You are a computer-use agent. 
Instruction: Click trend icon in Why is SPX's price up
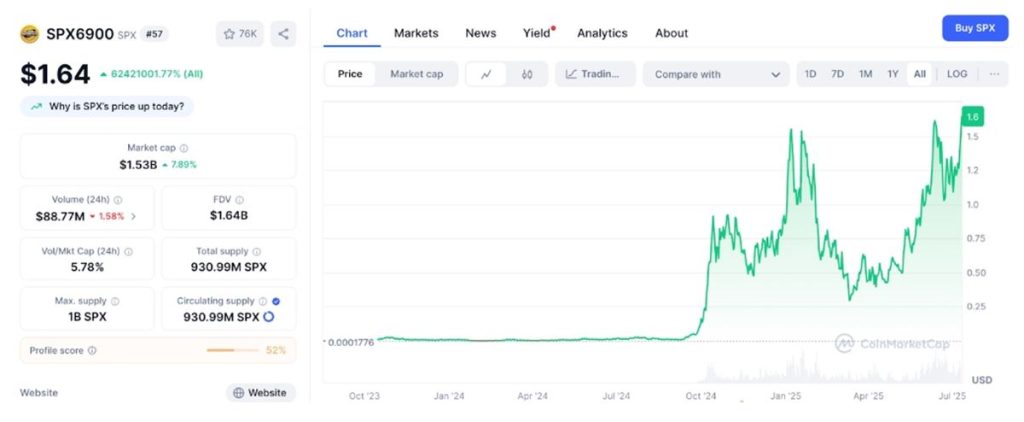pos(36,106)
